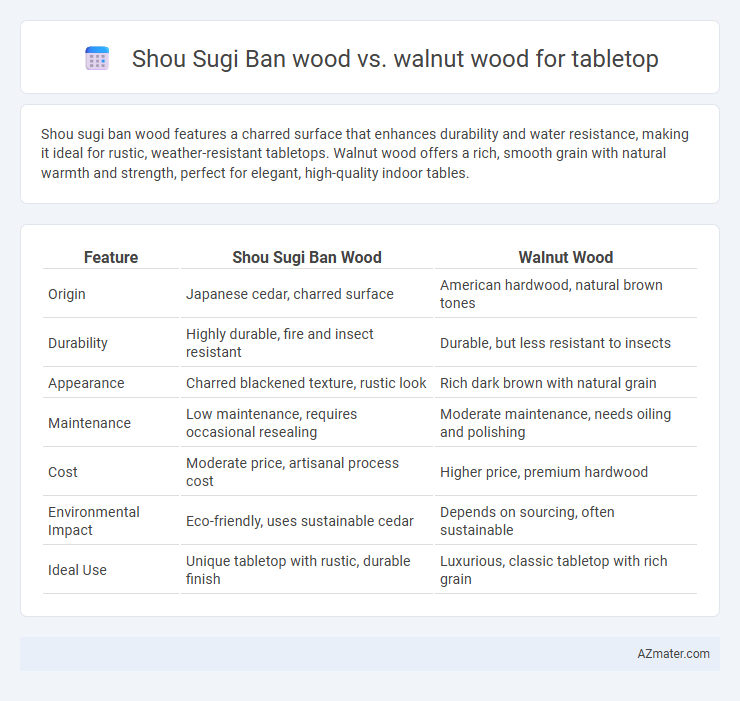Click the title 'Shou Sugi Ban wood vs. walnut wood for tabletop'
Viewport: 740px width, 701px height.
tap(395, 59)
